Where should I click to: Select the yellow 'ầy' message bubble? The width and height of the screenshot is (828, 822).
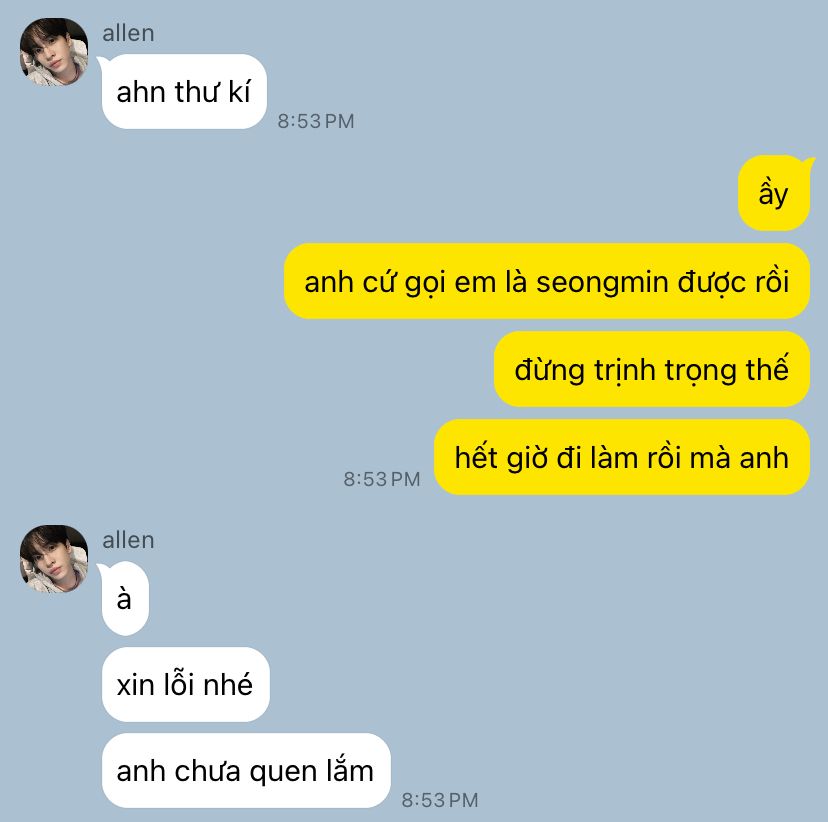774,193
